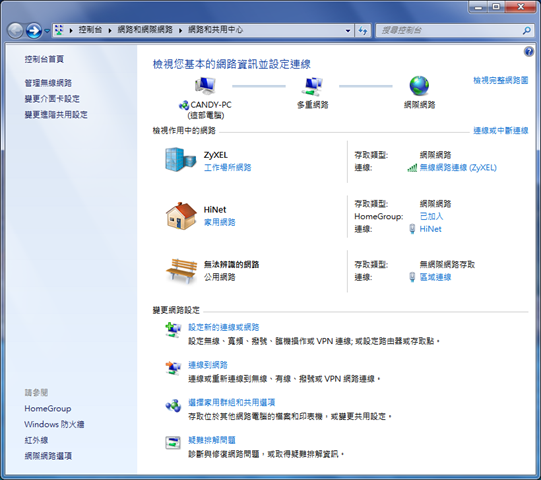The height and width of the screenshot is (480, 541).
Task: Close the Network and Sharing Center window
Action: tap(521, 7)
